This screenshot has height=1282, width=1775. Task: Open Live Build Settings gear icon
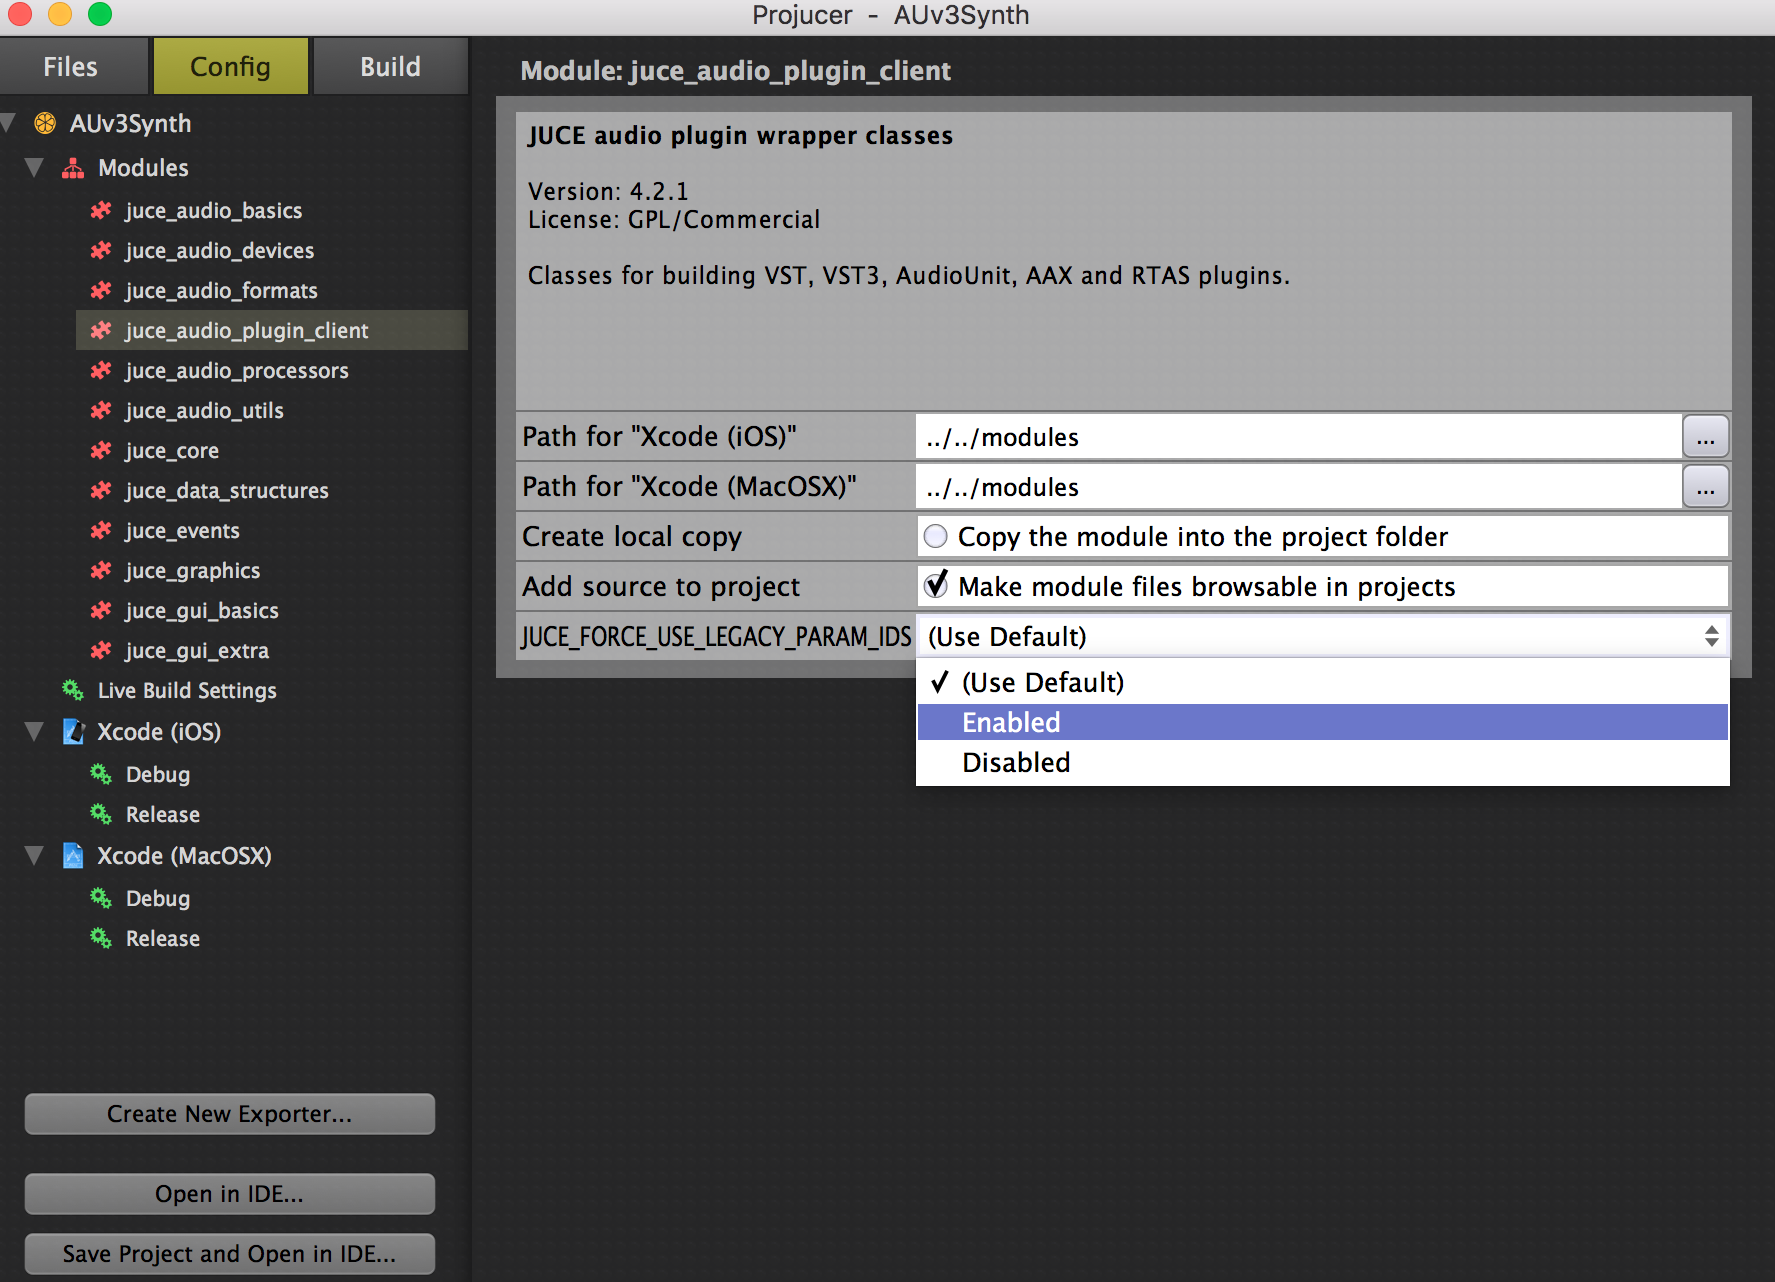tap(73, 690)
